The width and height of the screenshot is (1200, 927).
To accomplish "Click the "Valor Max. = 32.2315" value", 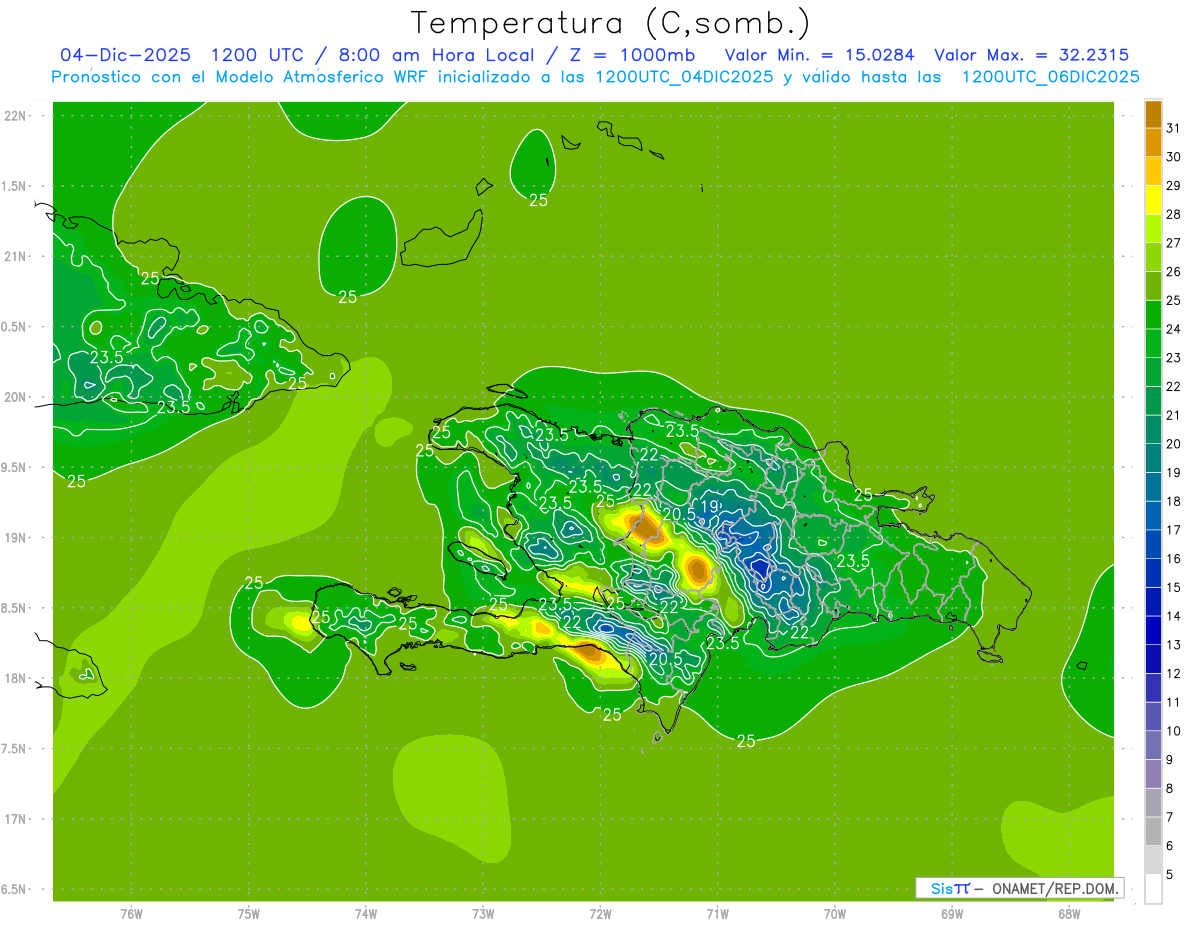I will point(1032,55).
